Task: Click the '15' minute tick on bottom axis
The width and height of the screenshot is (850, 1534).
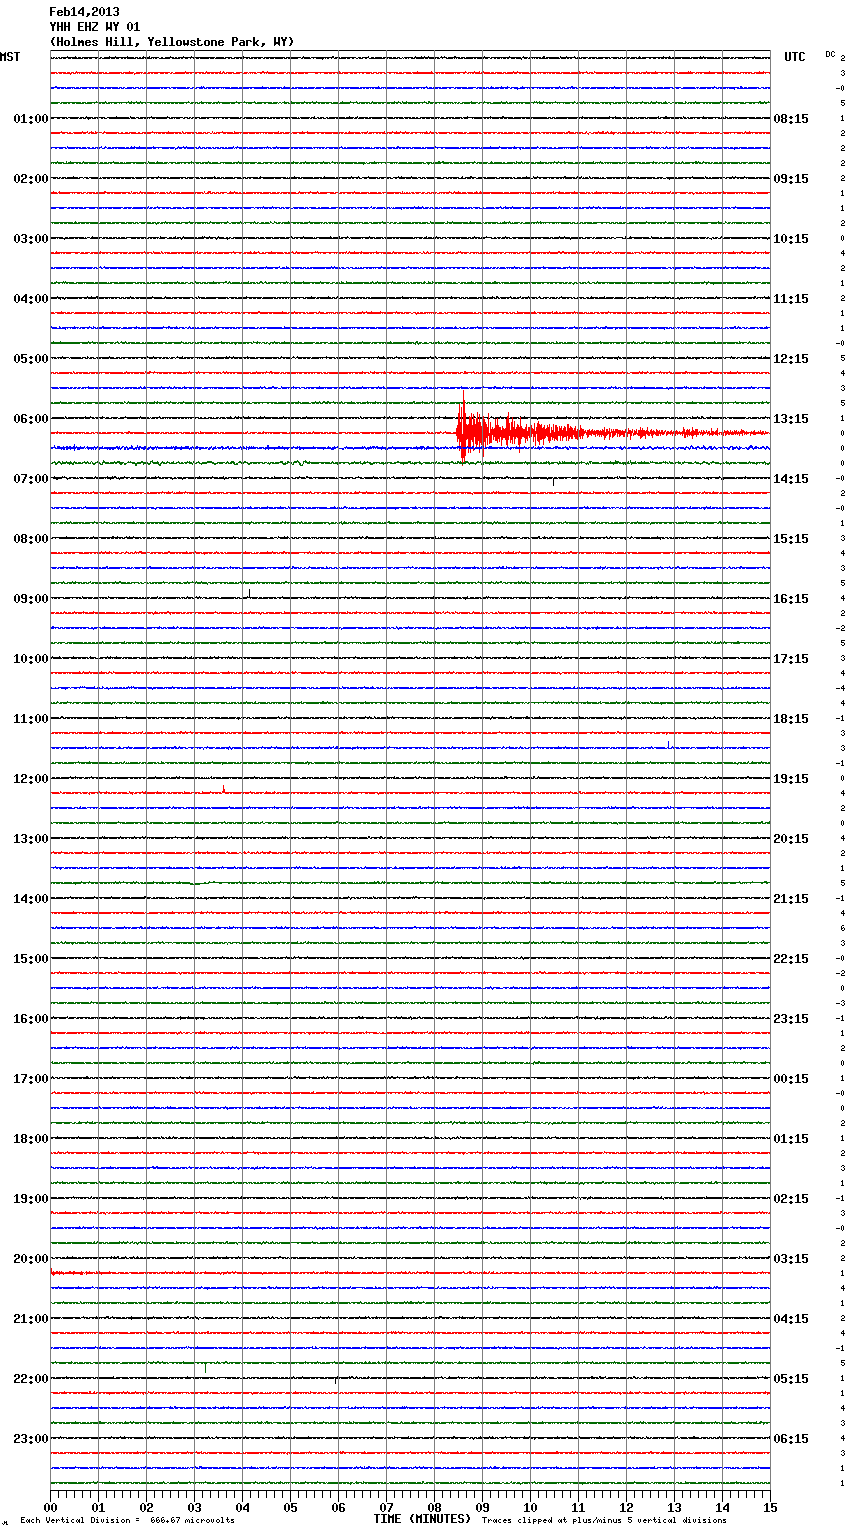Action: 770,1507
